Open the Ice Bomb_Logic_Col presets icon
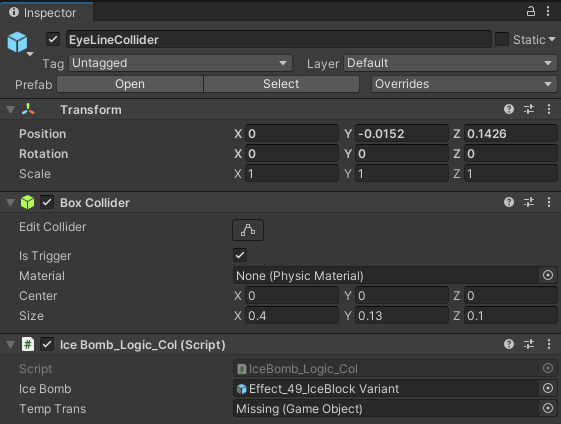The image size is (561, 424). point(529,344)
